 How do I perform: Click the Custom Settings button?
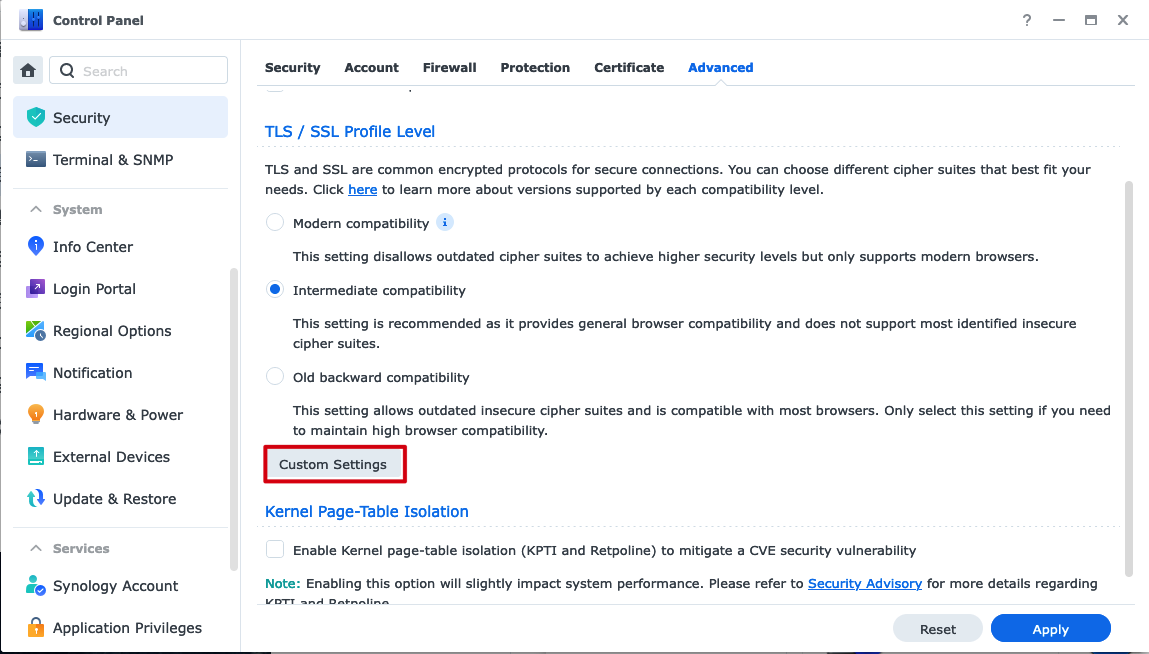coord(333,464)
